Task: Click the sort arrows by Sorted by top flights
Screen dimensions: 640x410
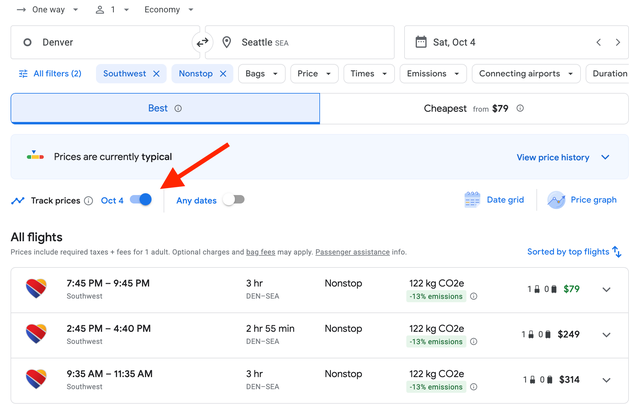Action: (x=617, y=252)
